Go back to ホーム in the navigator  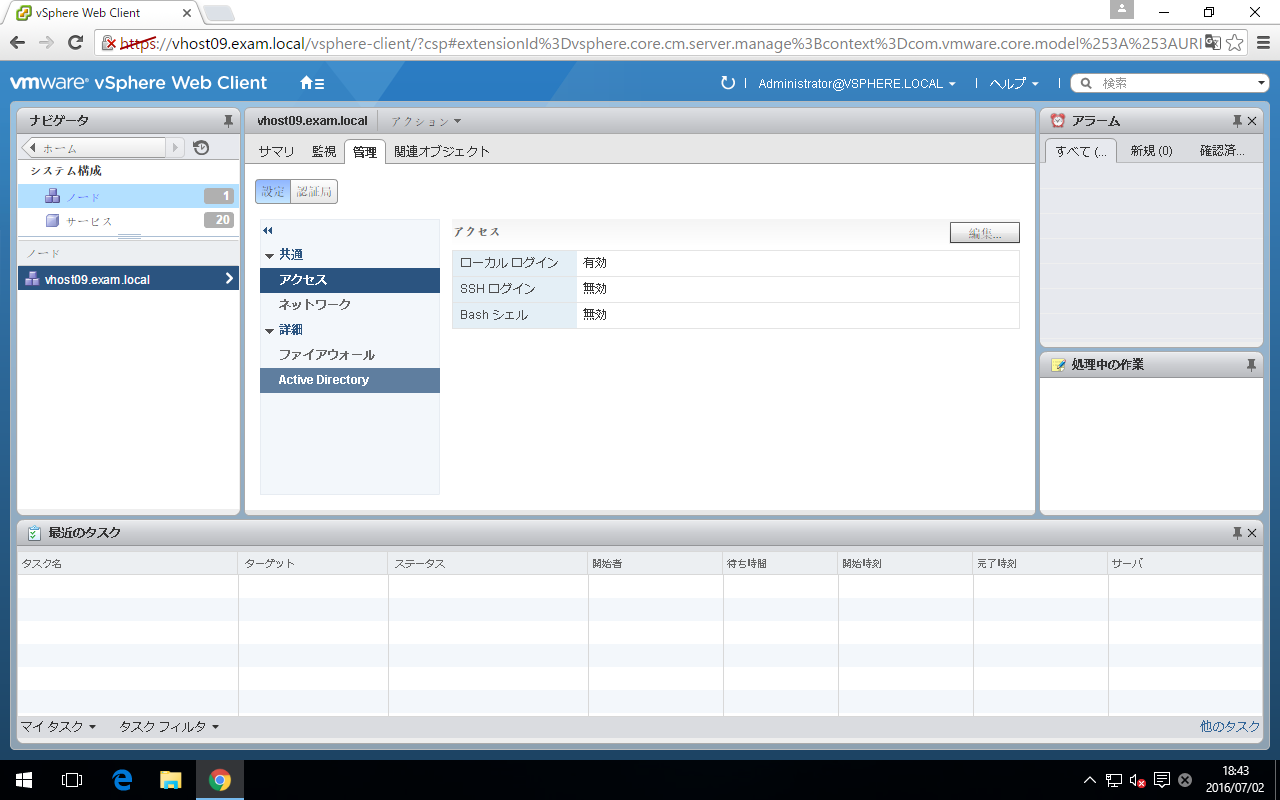(x=94, y=148)
